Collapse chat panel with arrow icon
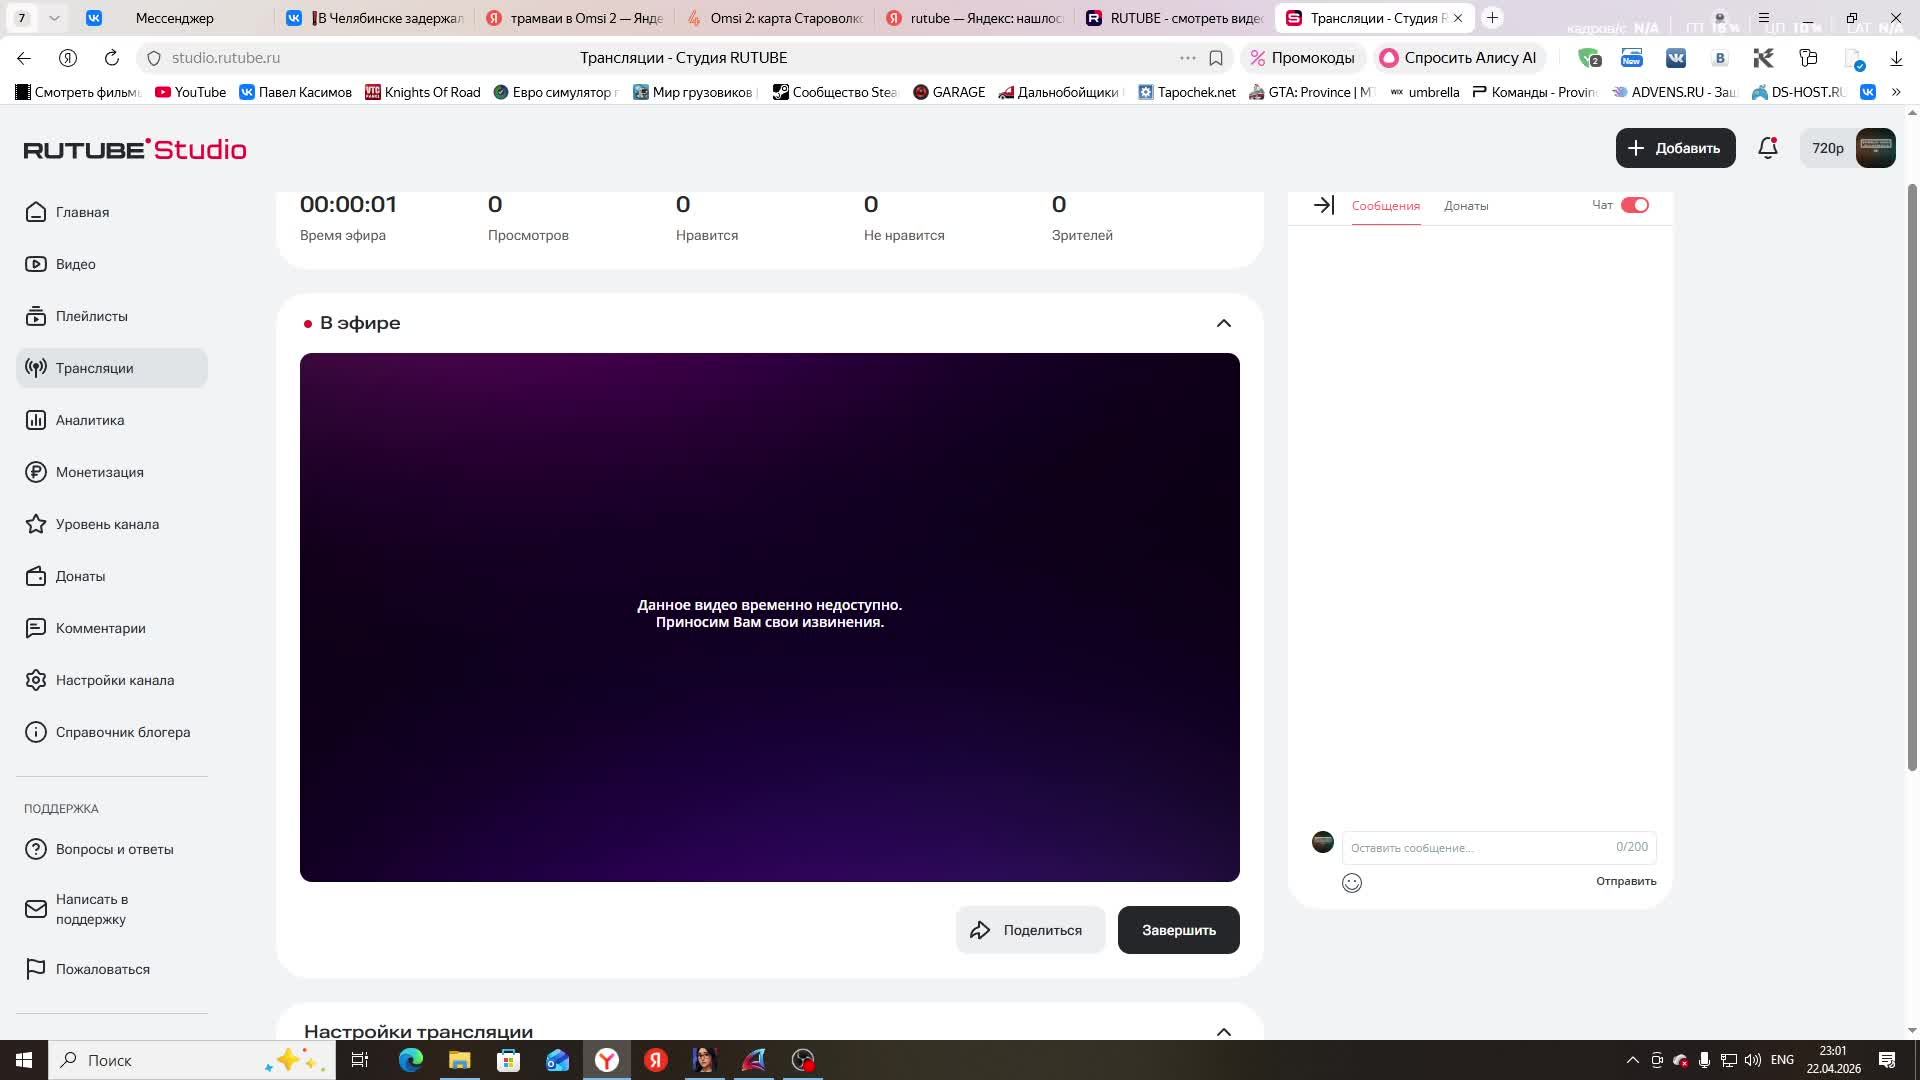This screenshot has height=1080, width=1920. click(x=1323, y=205)
